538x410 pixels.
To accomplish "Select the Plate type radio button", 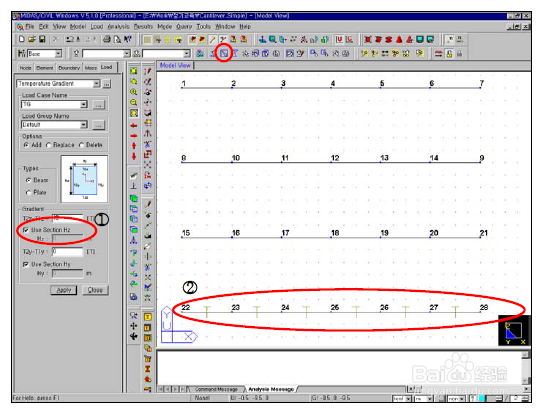I will (x=28, y=192).
